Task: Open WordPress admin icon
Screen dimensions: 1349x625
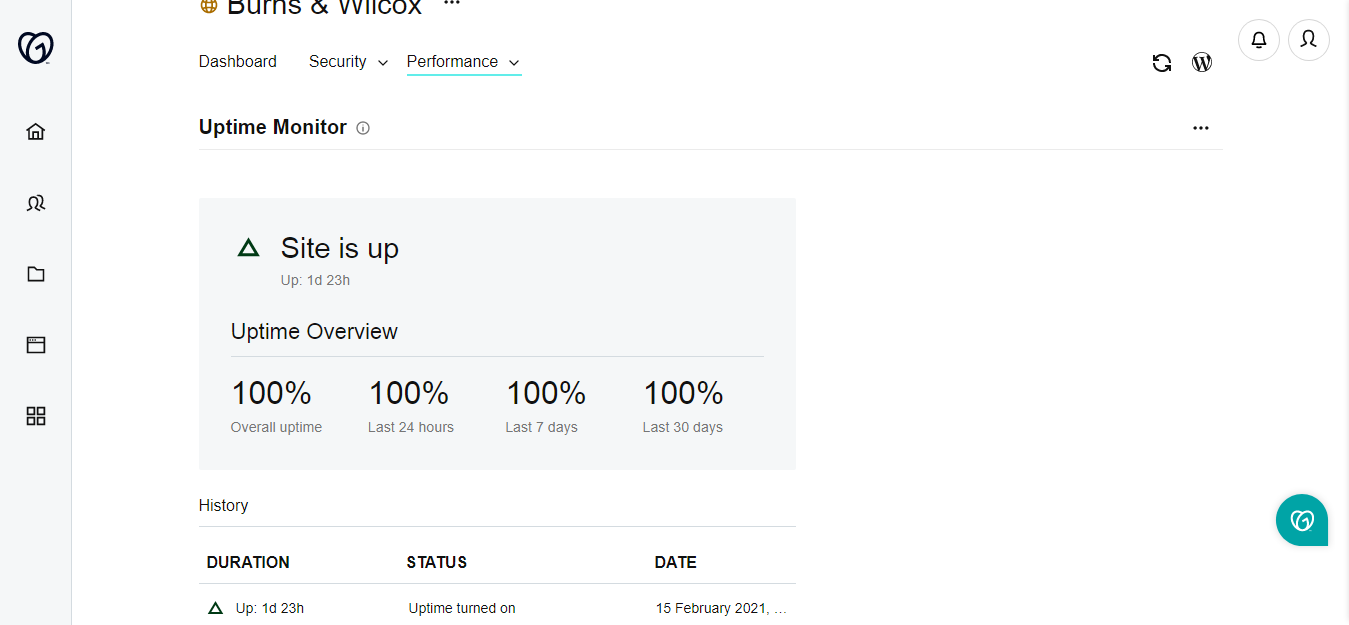Action: [1202, 62]
